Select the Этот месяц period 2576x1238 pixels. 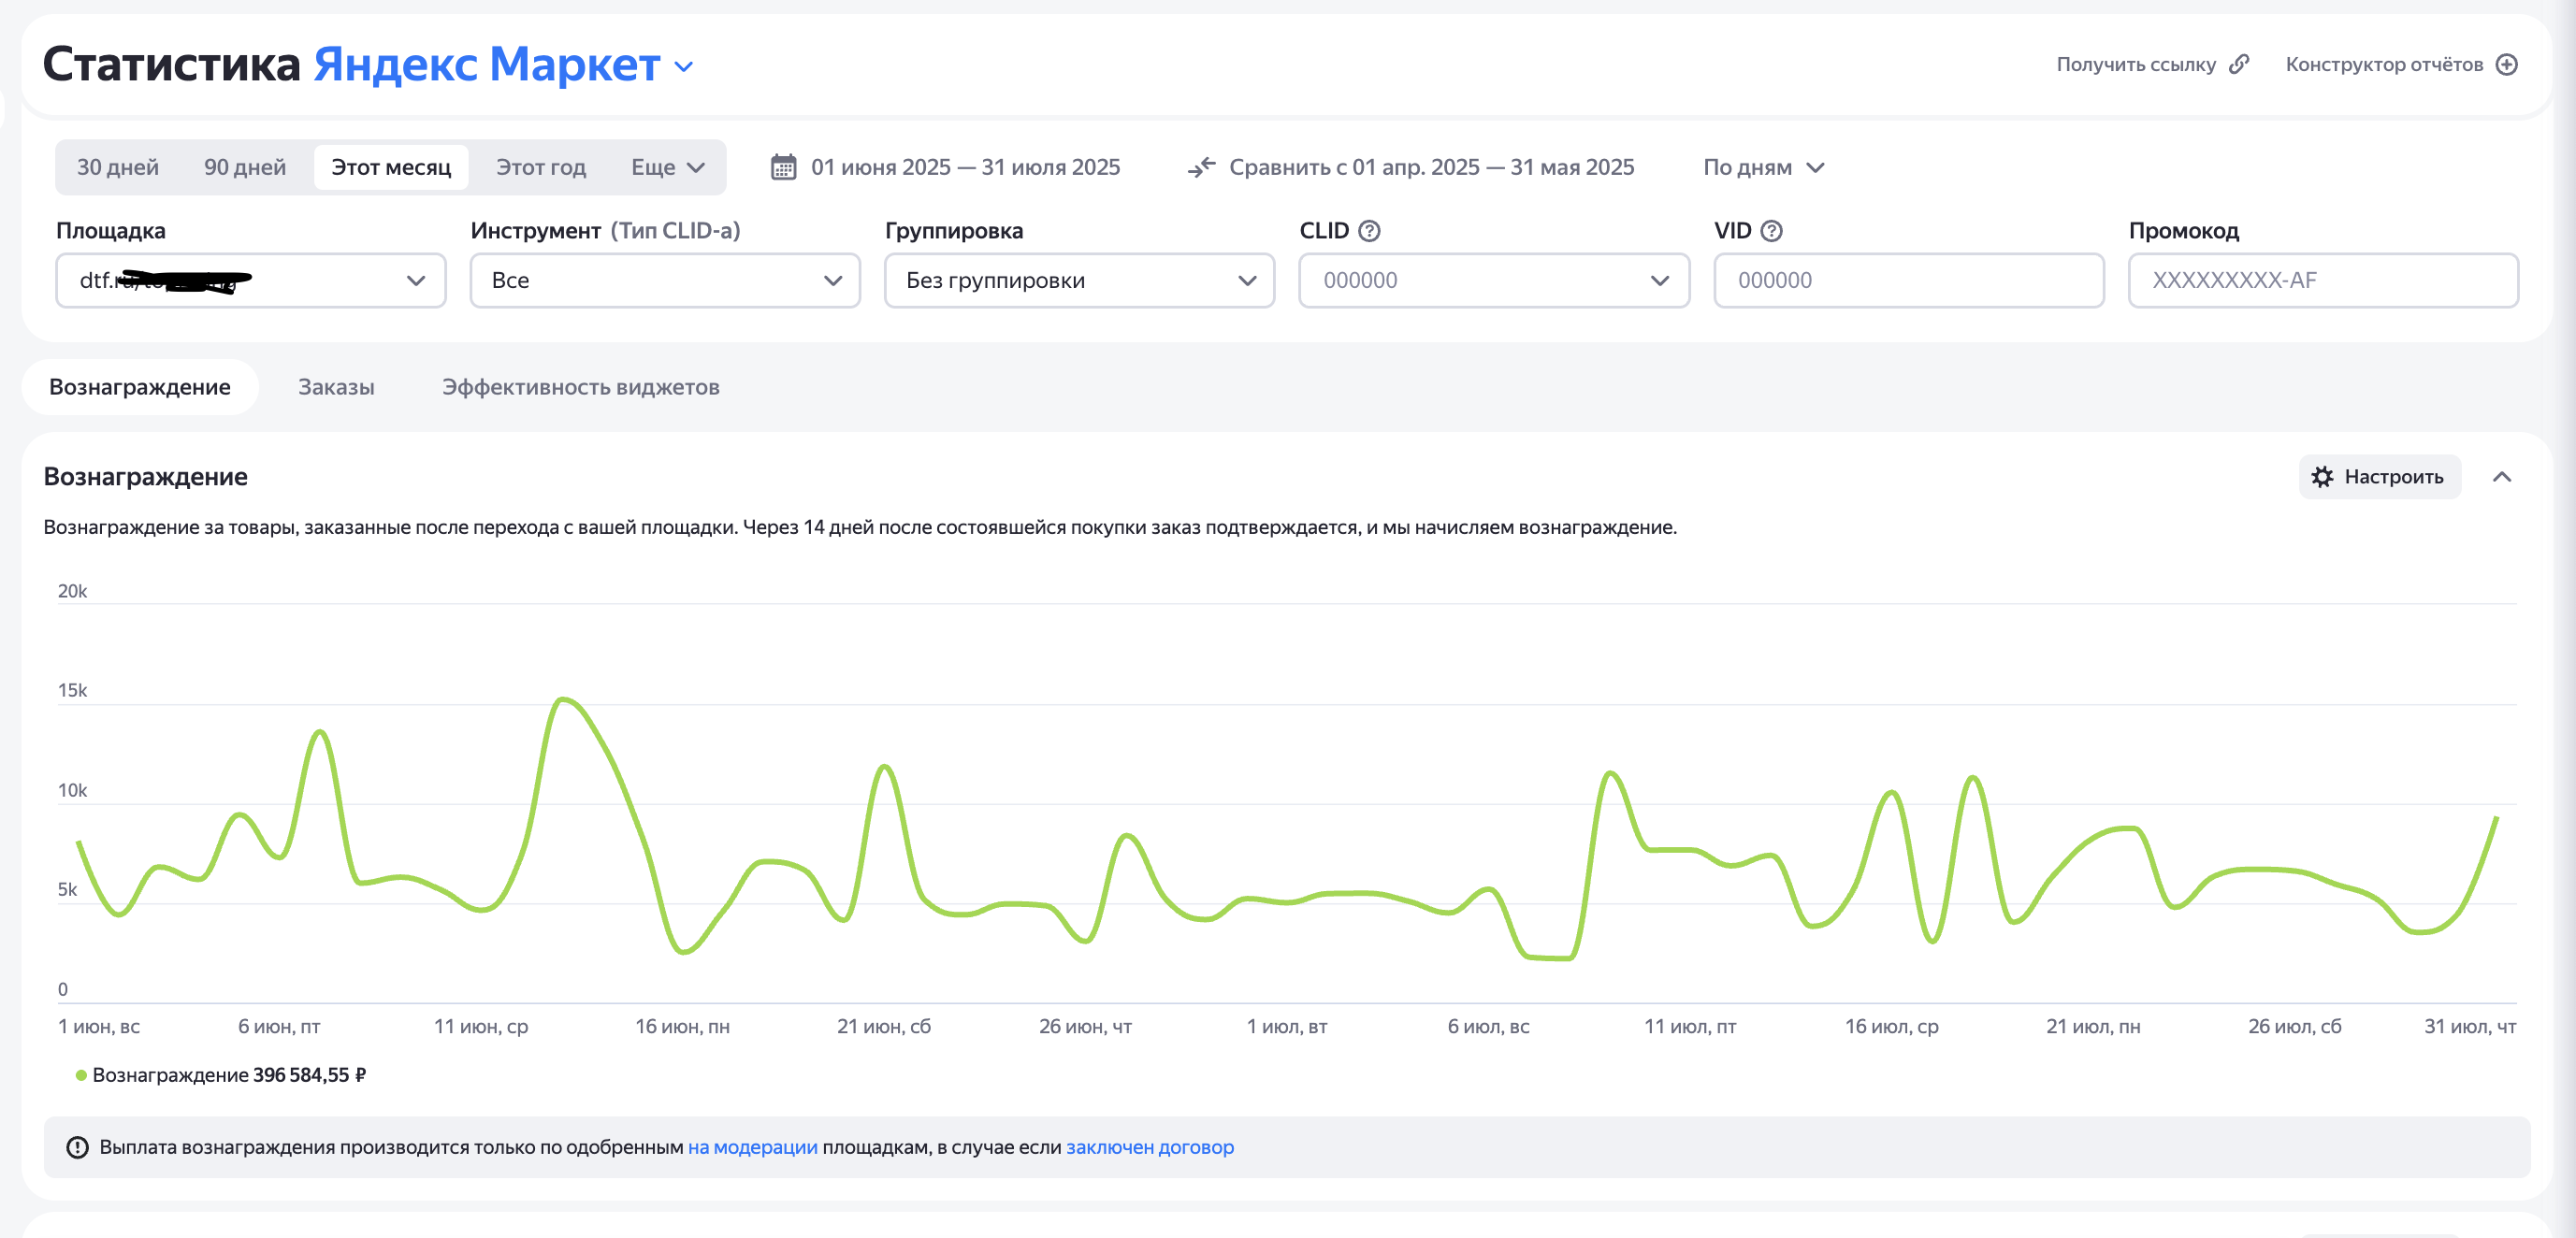coord(391,167)
